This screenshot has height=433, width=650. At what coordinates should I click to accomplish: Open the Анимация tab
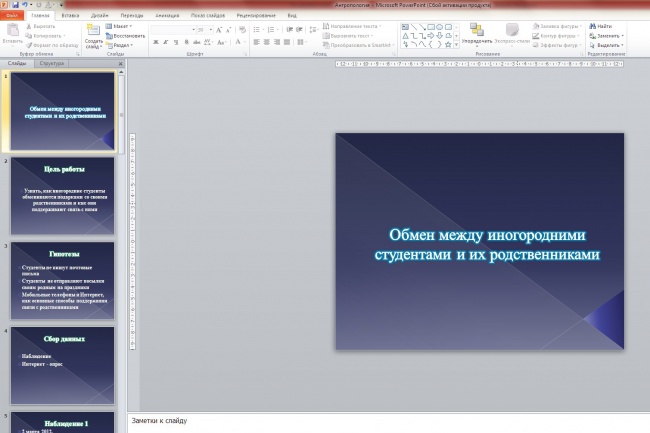coord(167,15)
